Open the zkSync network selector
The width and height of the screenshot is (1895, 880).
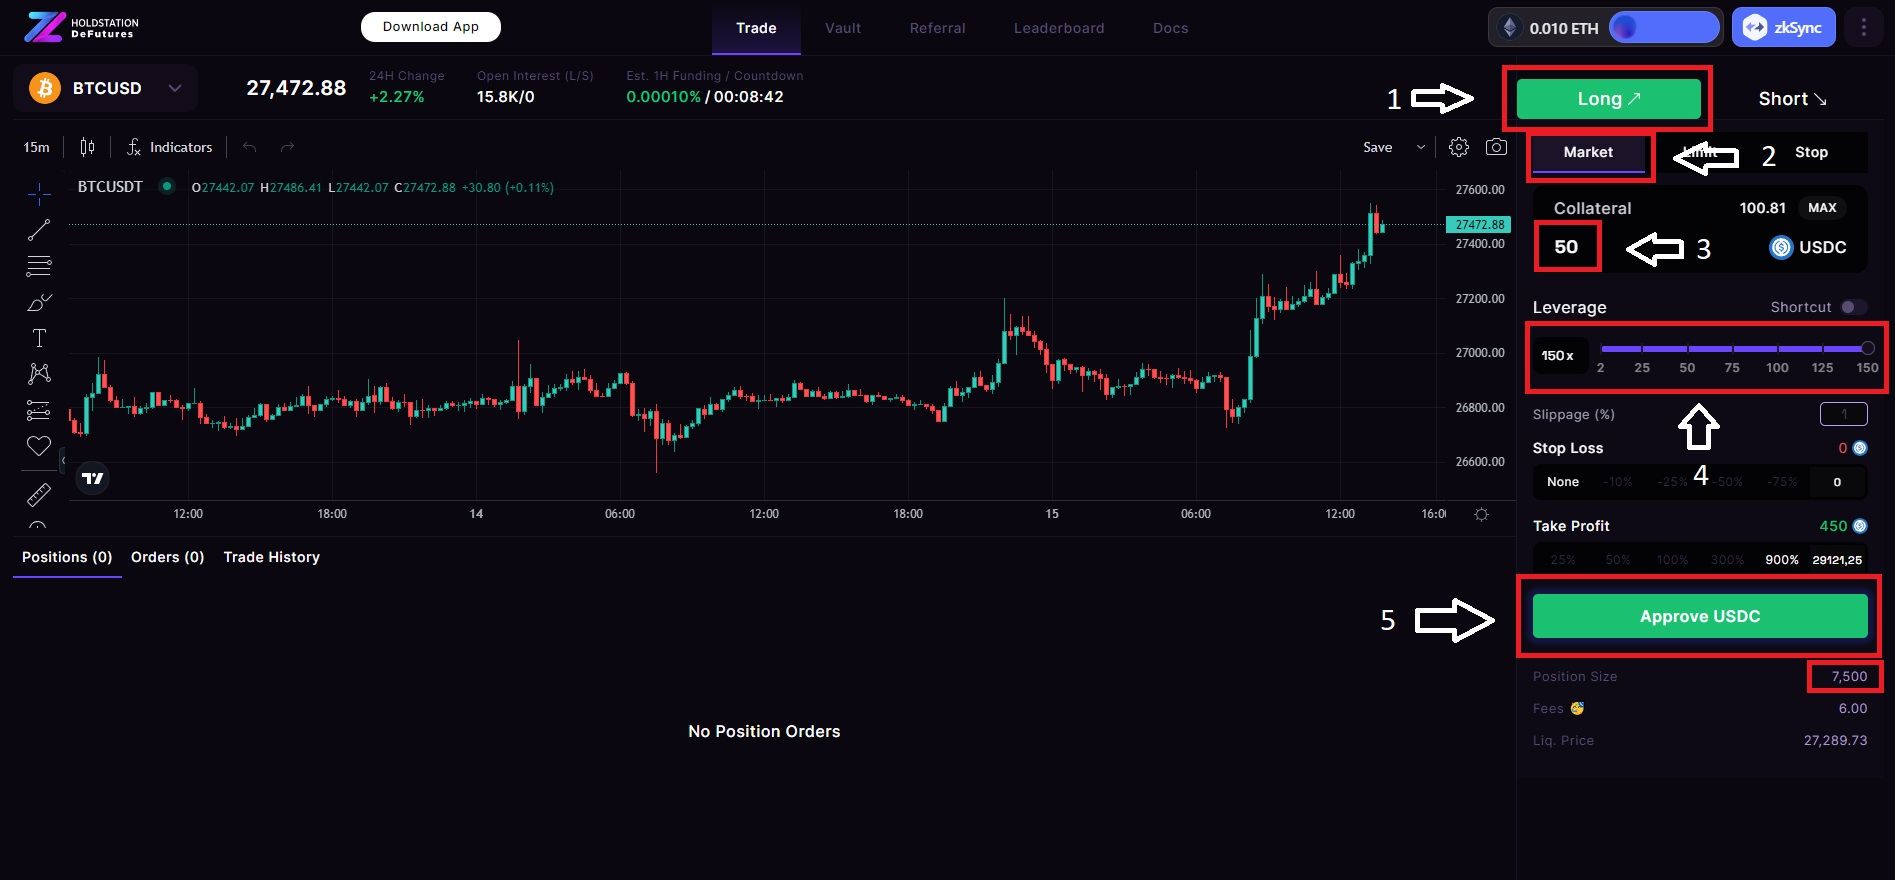point(1785,28)
